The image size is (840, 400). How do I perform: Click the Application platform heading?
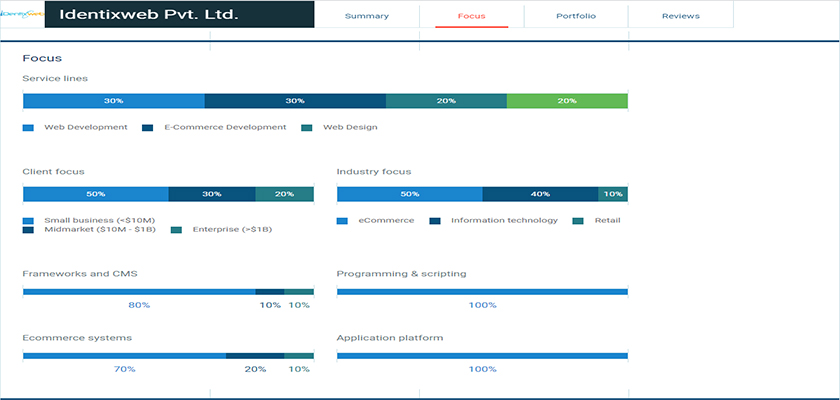[x=390, y=338]
